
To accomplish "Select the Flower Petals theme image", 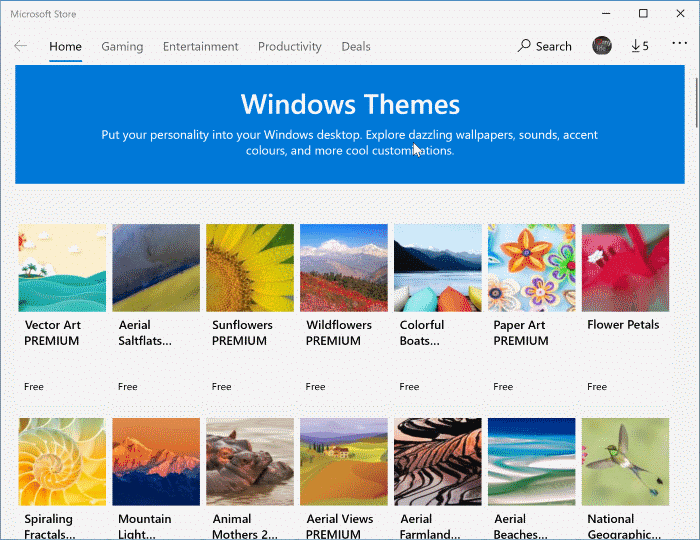I will click(625, 268).
